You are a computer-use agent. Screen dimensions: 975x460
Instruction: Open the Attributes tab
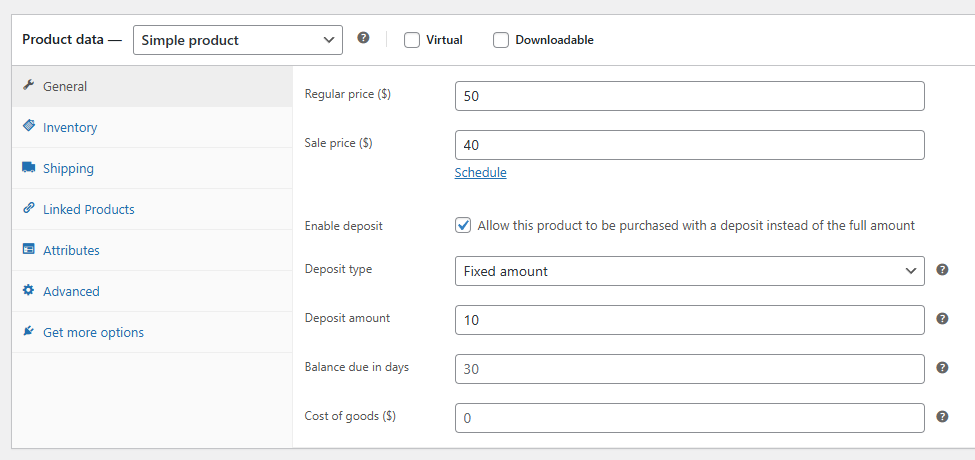coord(152,251)
